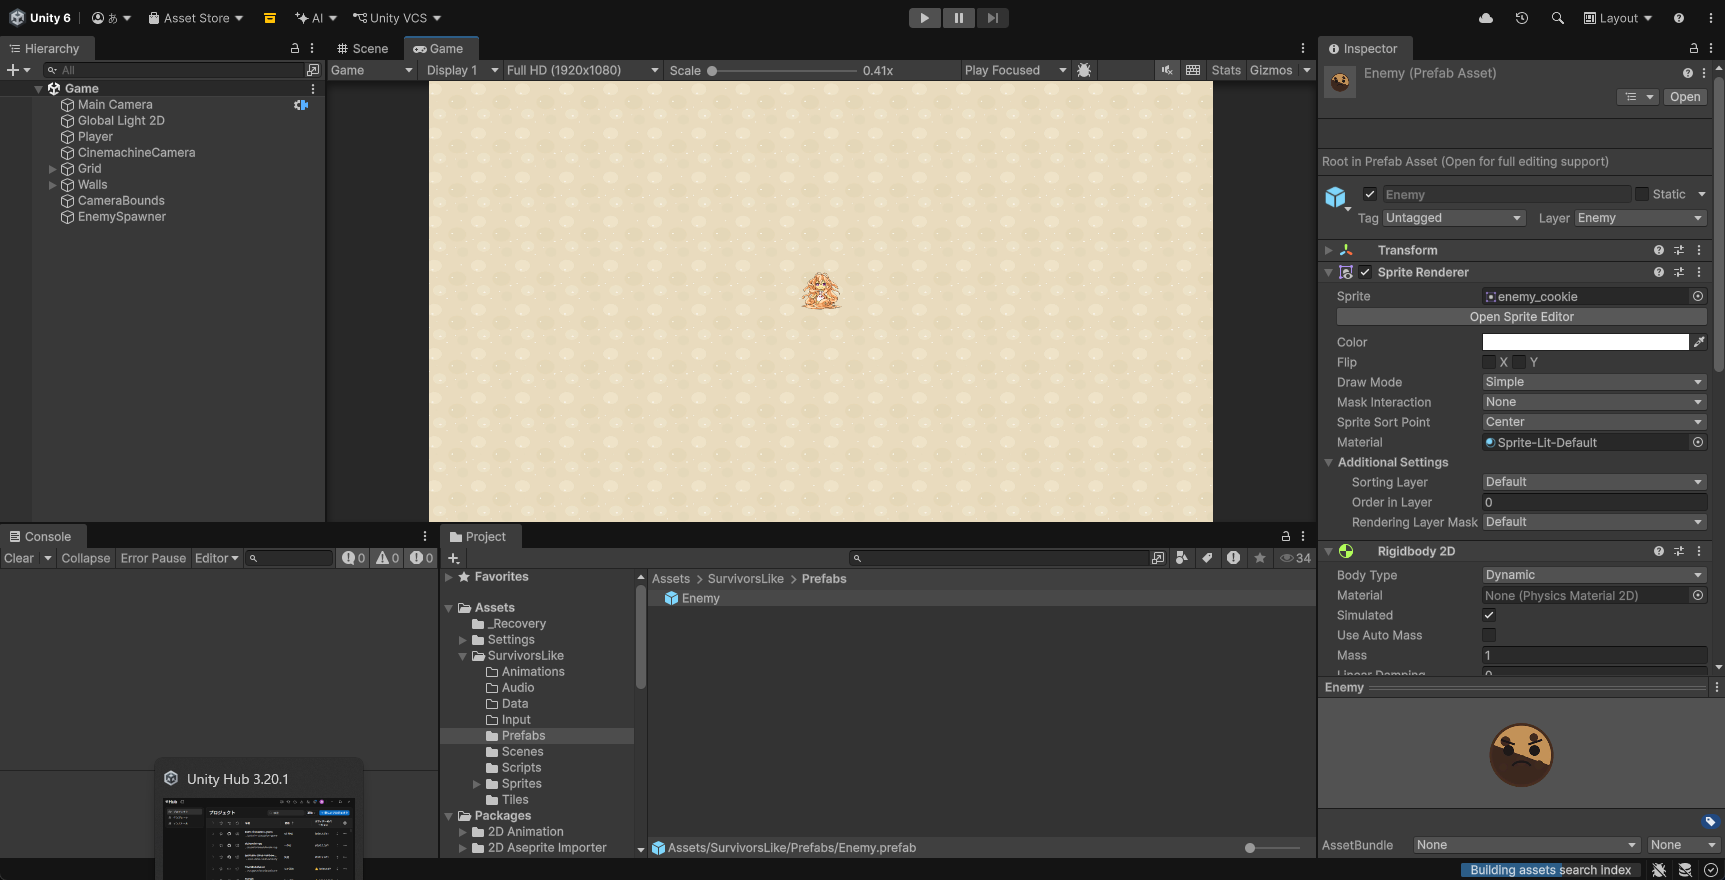
Task: Toggle Unity shortcuts keyboard icon in Game view
Action: coord(1193,70)
